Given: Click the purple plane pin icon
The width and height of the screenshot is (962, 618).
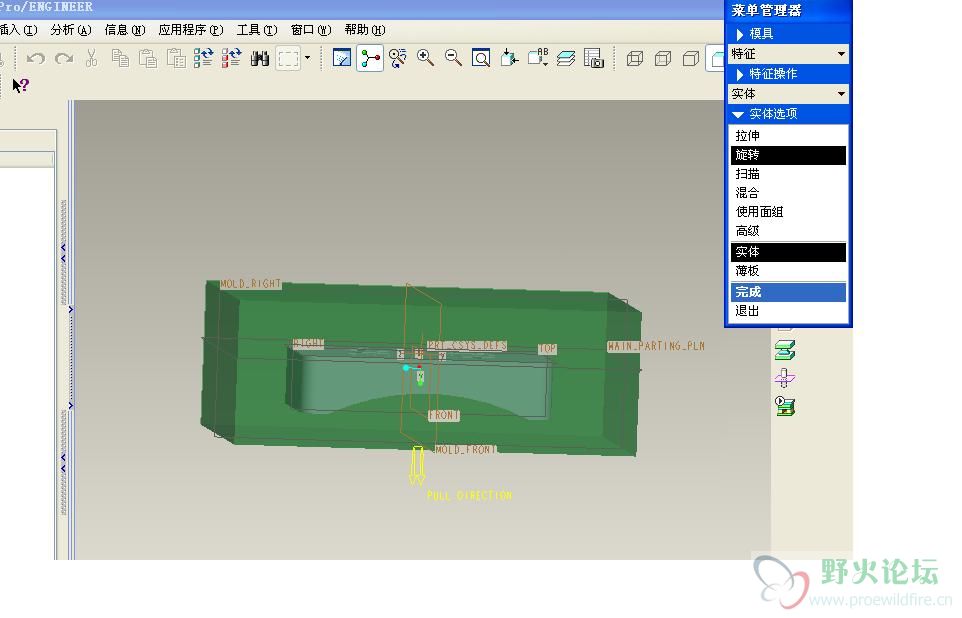Looking at the screenshot, I should click(785, 377).
